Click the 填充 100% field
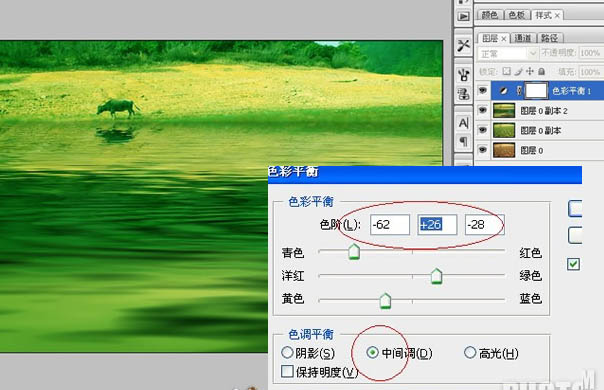Screen dimensions: 604x390 590,72
